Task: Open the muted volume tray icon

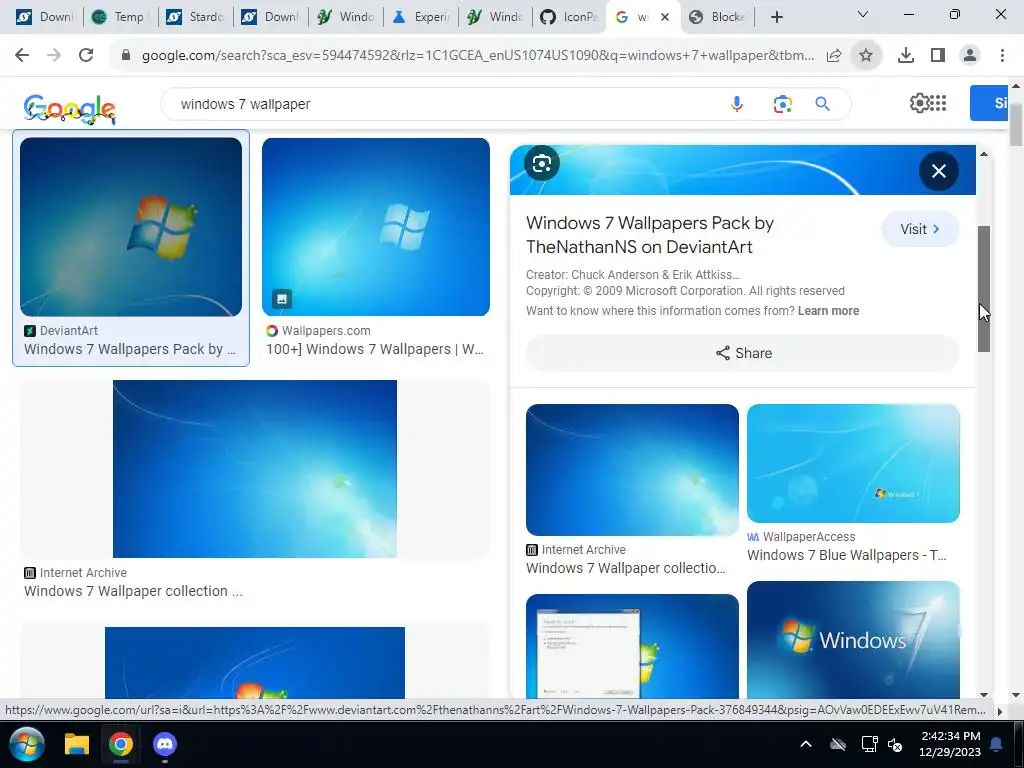Action: [x=895, y=744]
